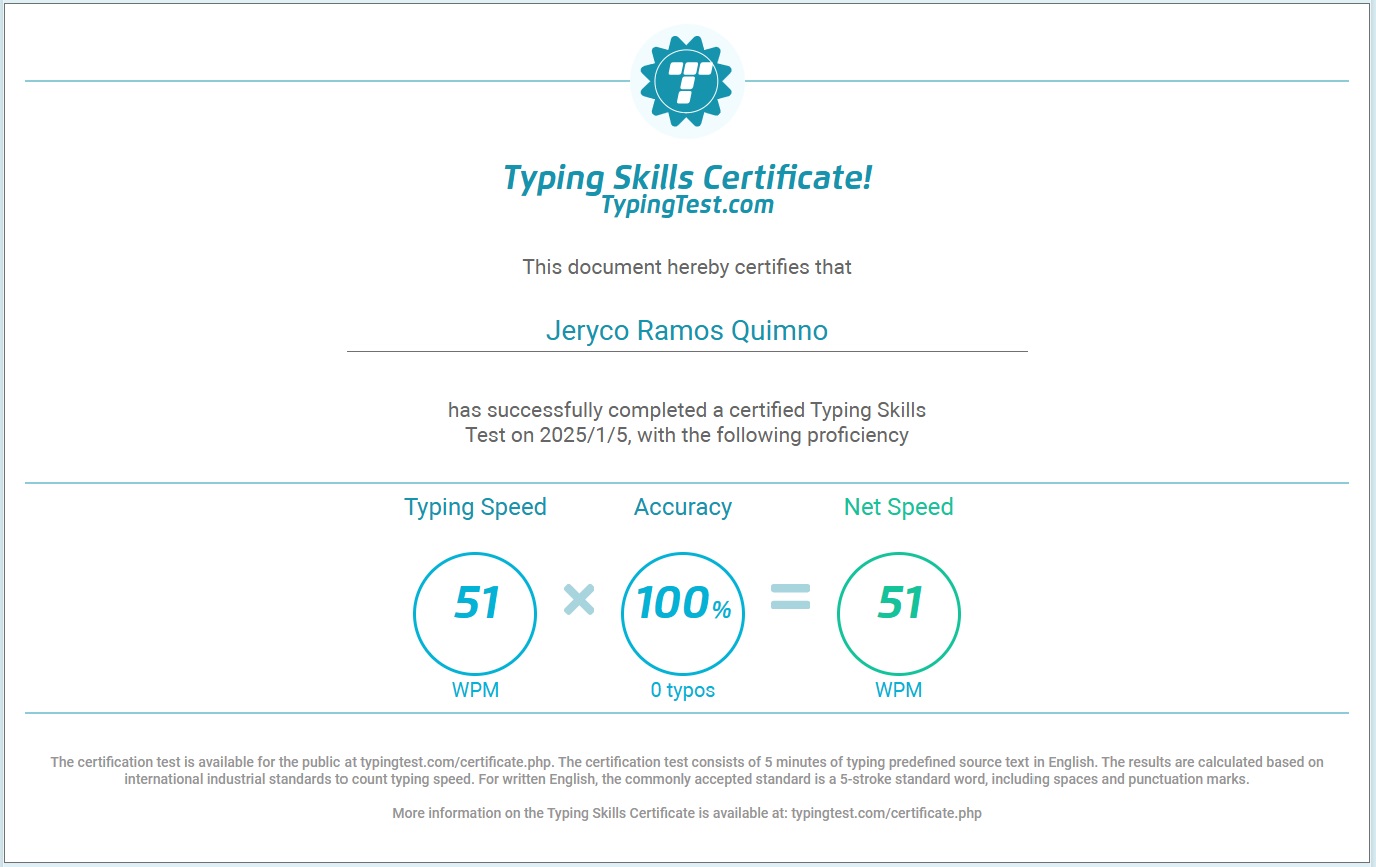Click the certification test description paragraph
1376x867 pixels.
(x=687, y=770)
